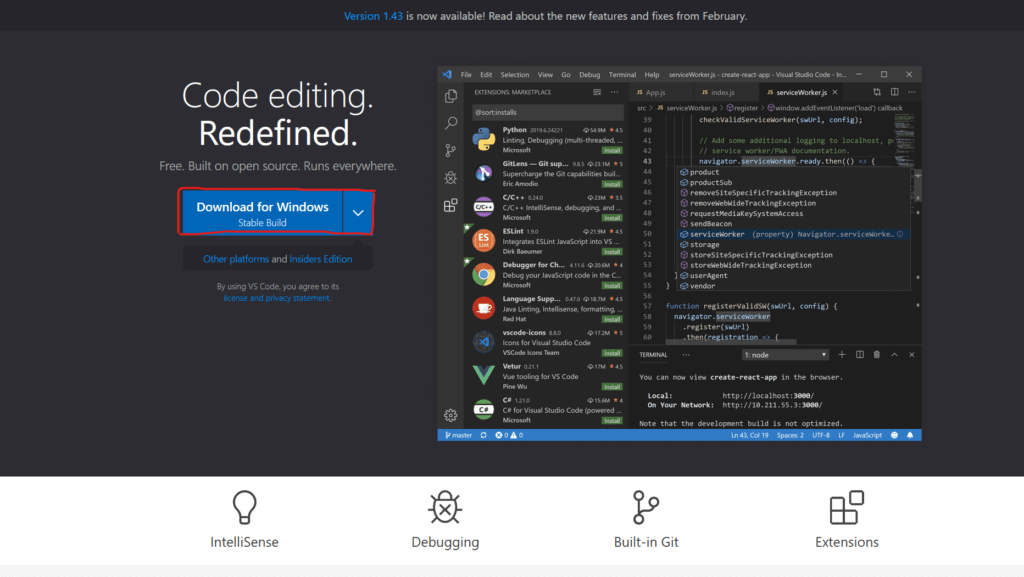1024x577 pixels.
Task: Click the IntelliSense lightbulb icon
Action: (x=244, y=508)
